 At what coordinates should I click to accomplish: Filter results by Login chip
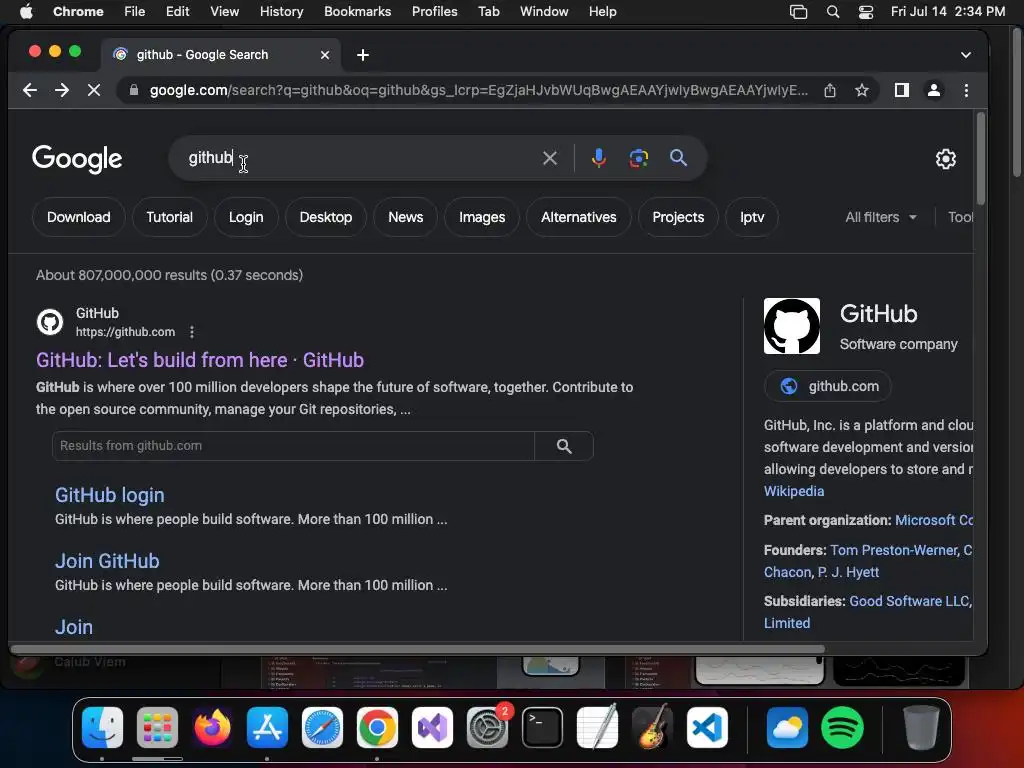coord(246,217)
